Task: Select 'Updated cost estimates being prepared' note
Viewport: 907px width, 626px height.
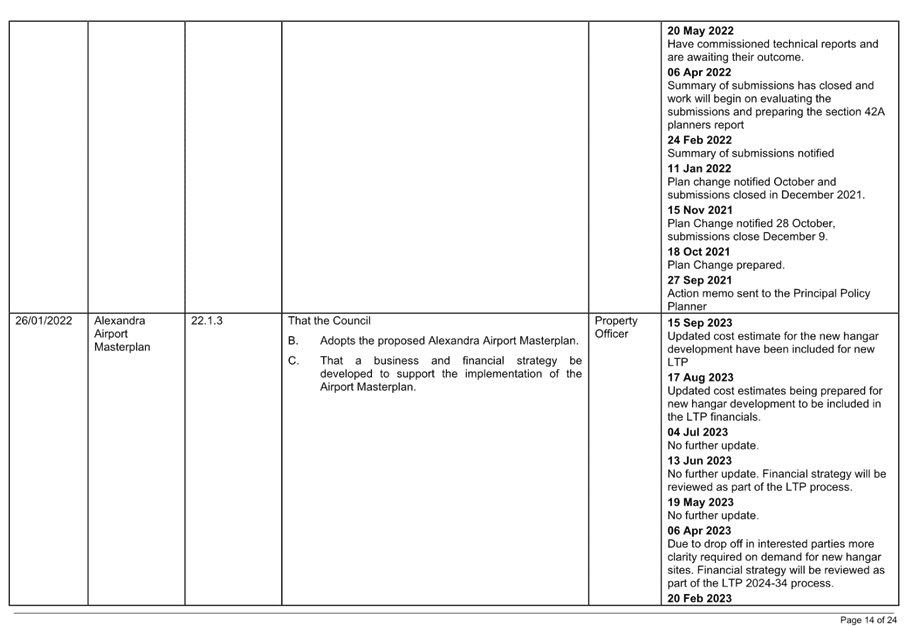Action: (775, 404)
